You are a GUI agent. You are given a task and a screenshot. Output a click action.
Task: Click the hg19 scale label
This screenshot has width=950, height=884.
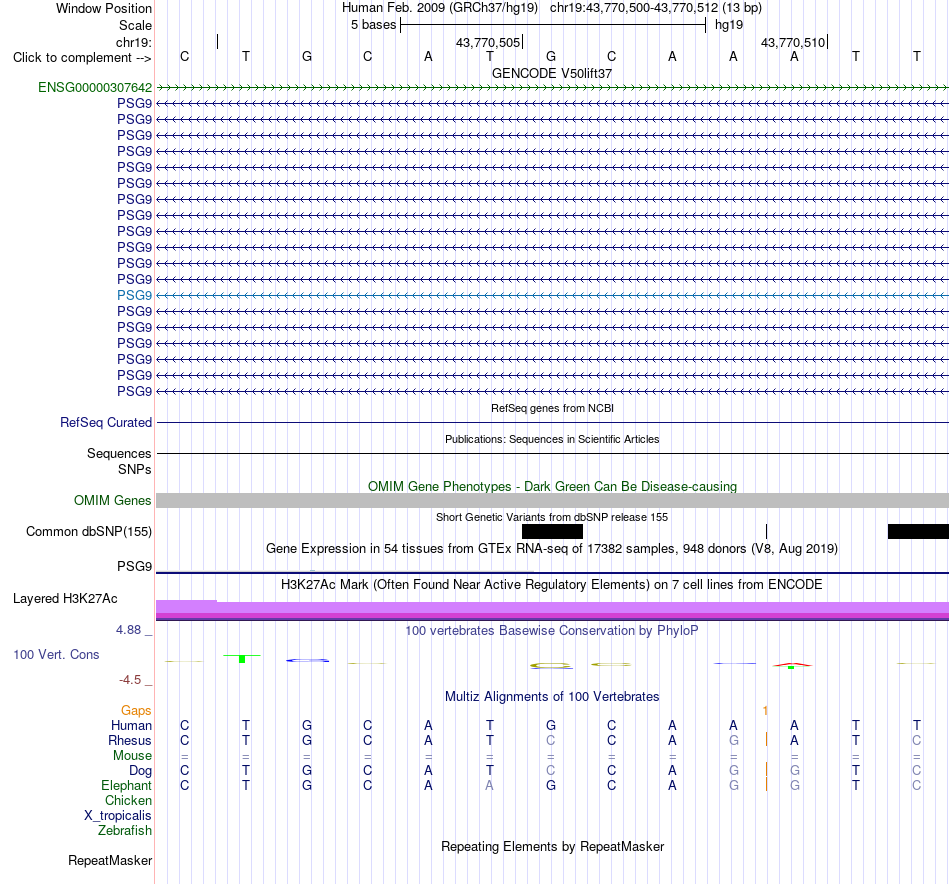(x=729, y=25)
